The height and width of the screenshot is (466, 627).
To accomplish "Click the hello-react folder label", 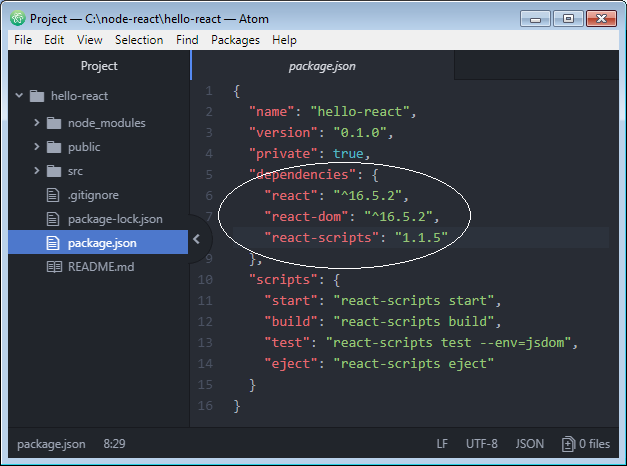I will (x=79, y=96).
